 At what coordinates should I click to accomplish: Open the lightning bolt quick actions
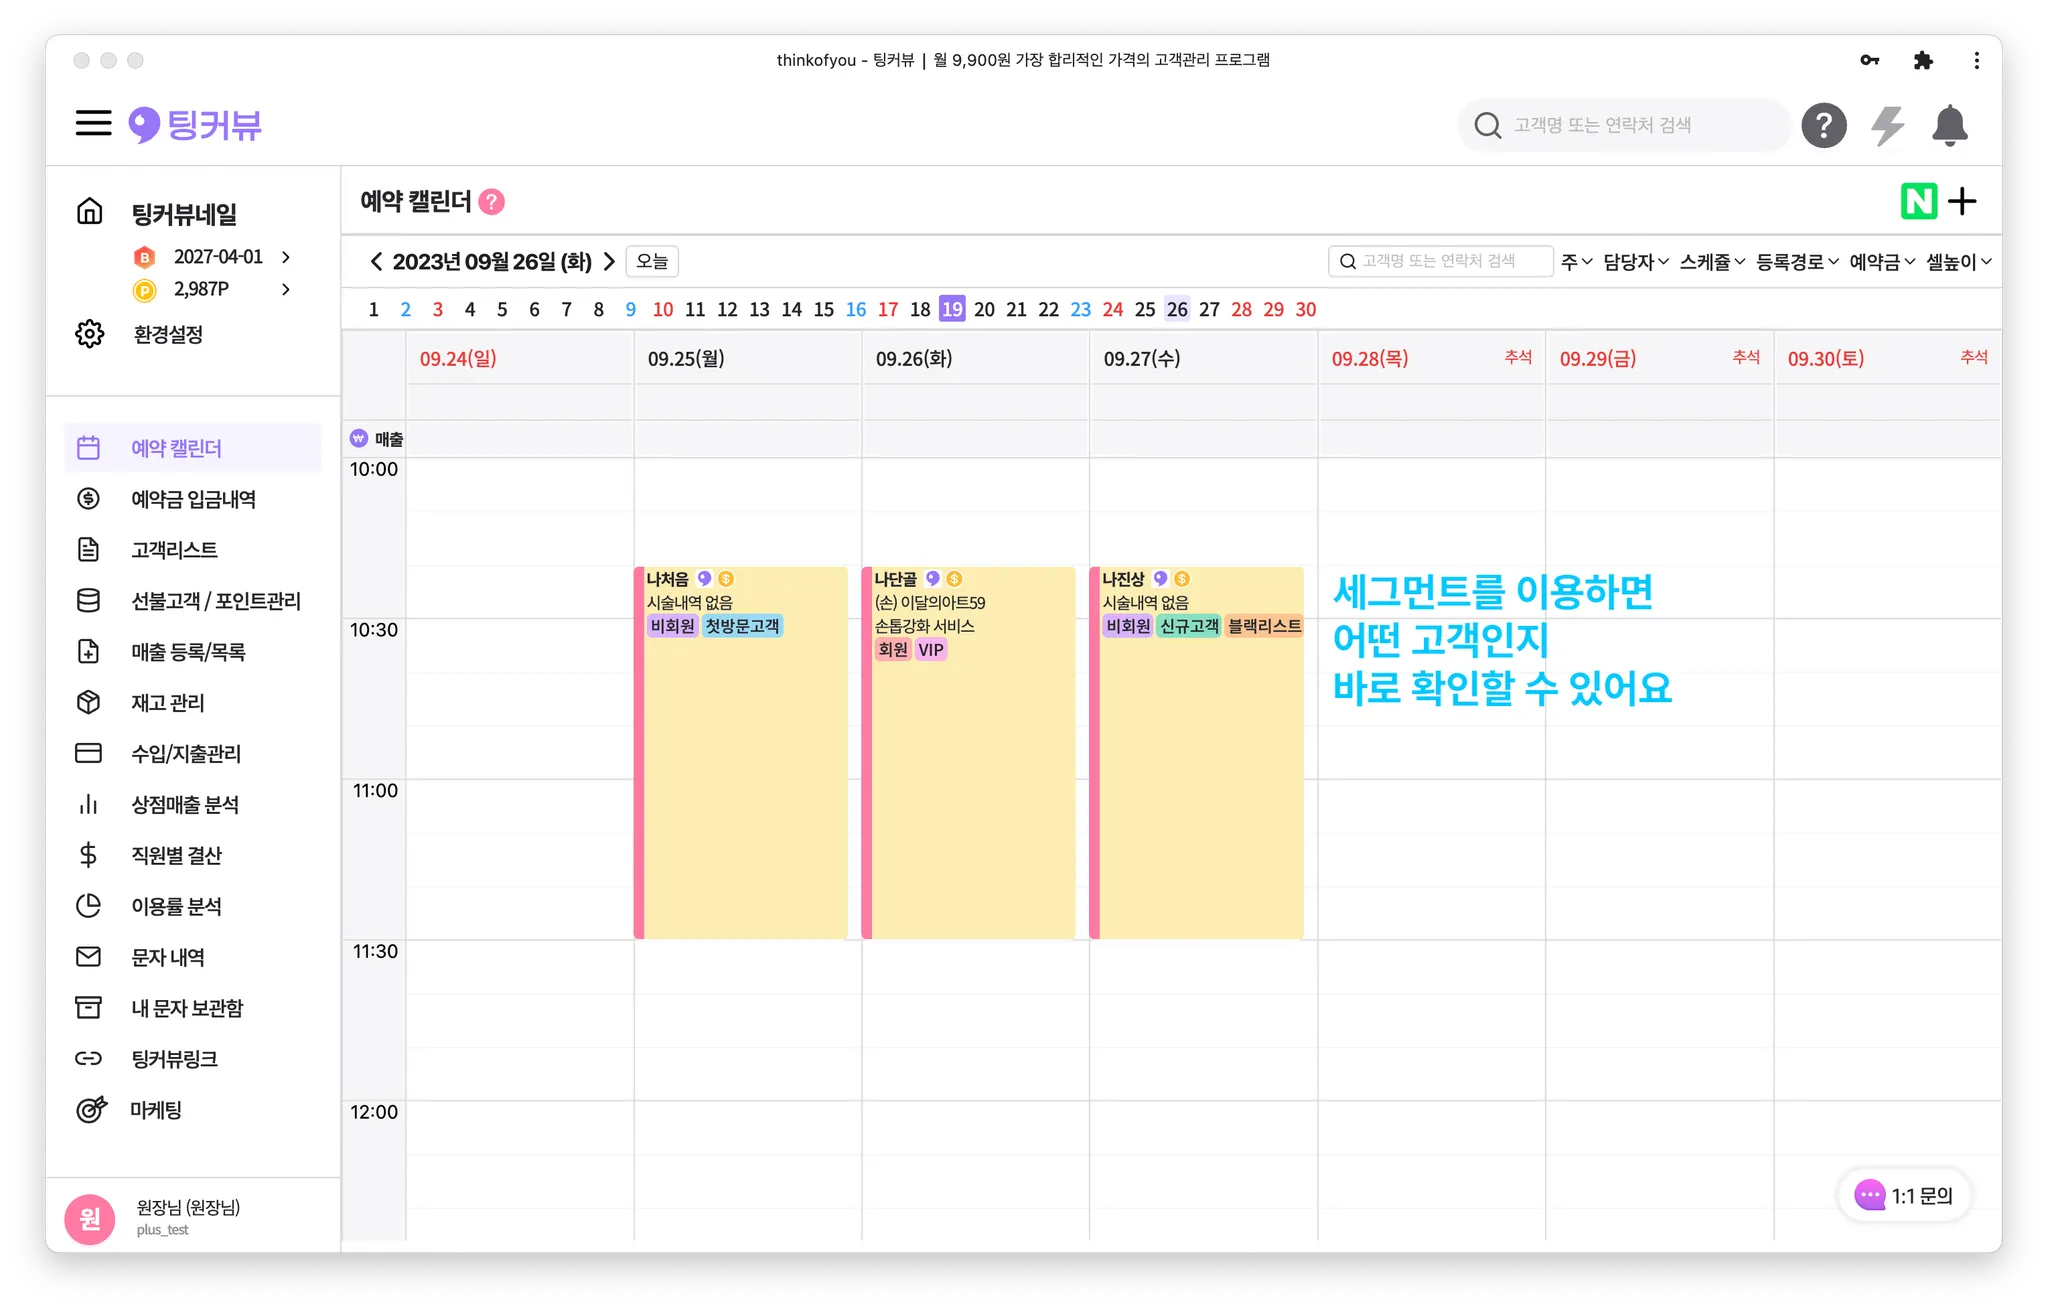tap(1887, 126)
